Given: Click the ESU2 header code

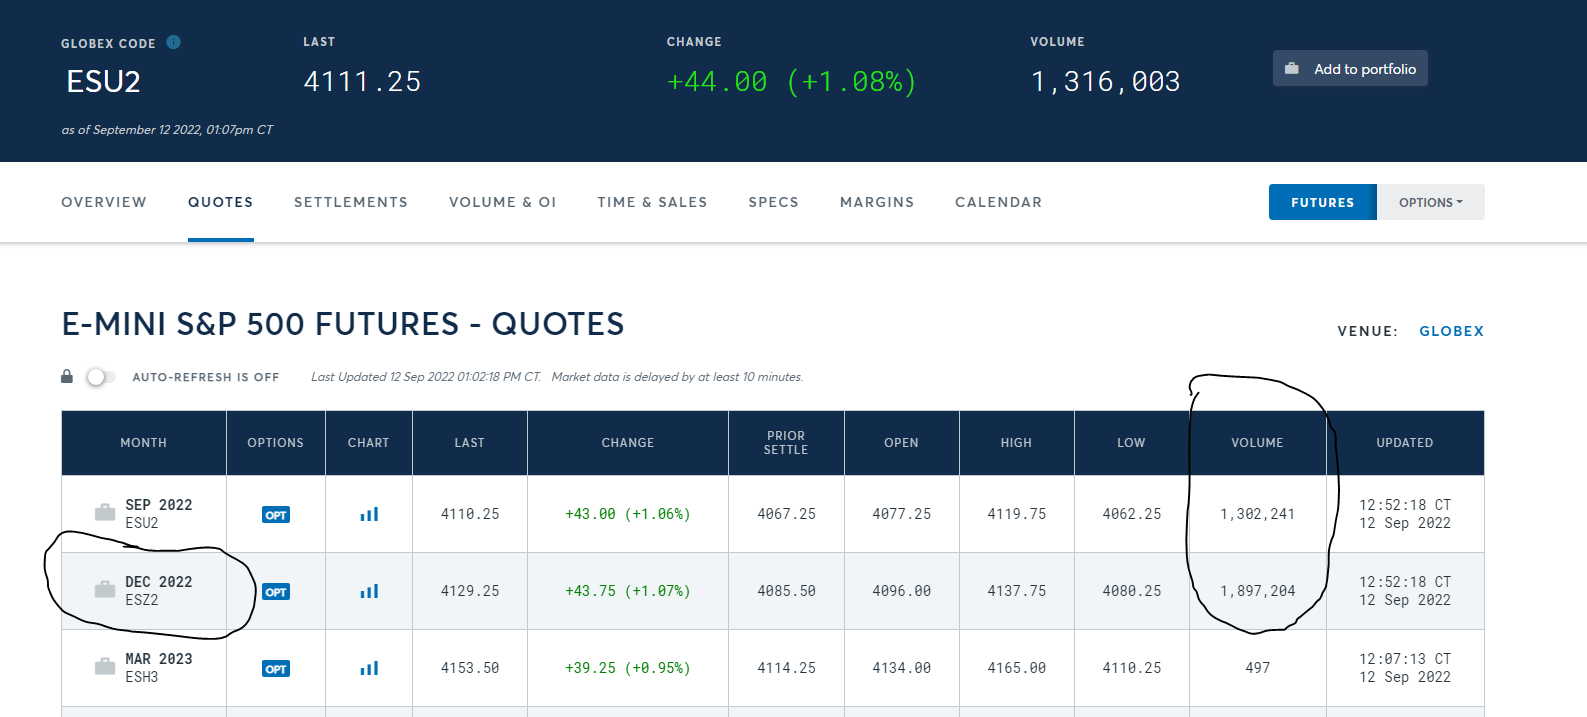Looking at the screenshot, I should [x=103, y=82].
